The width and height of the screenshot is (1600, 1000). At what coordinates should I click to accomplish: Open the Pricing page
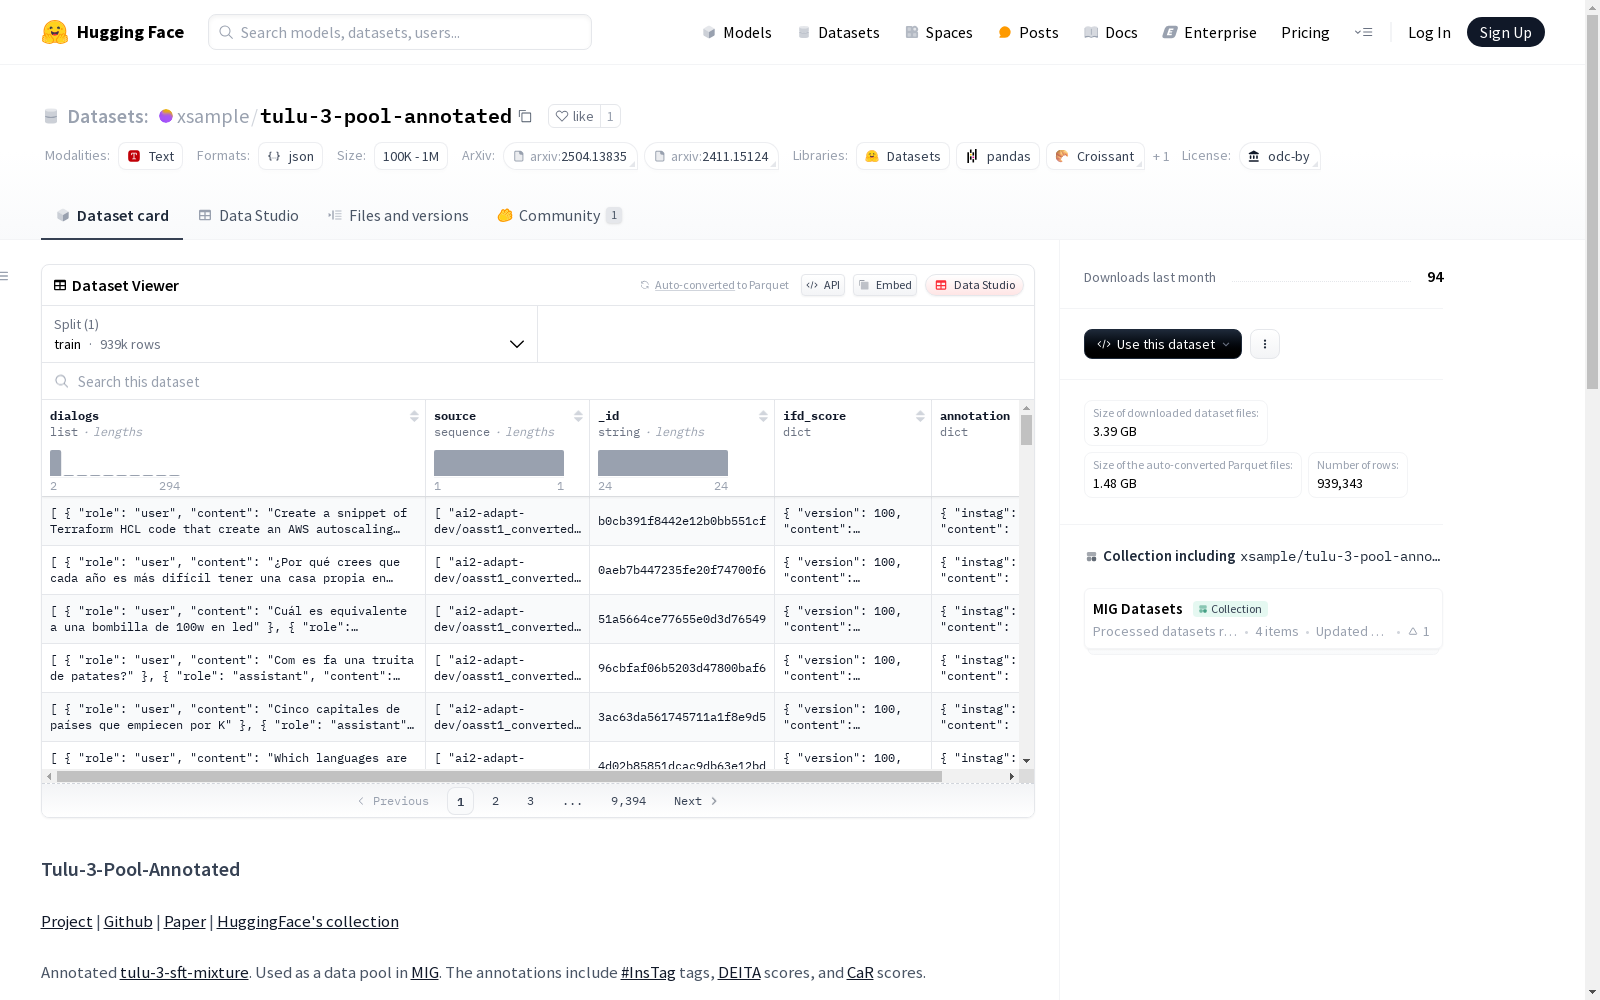click(x=1305, y=32)
